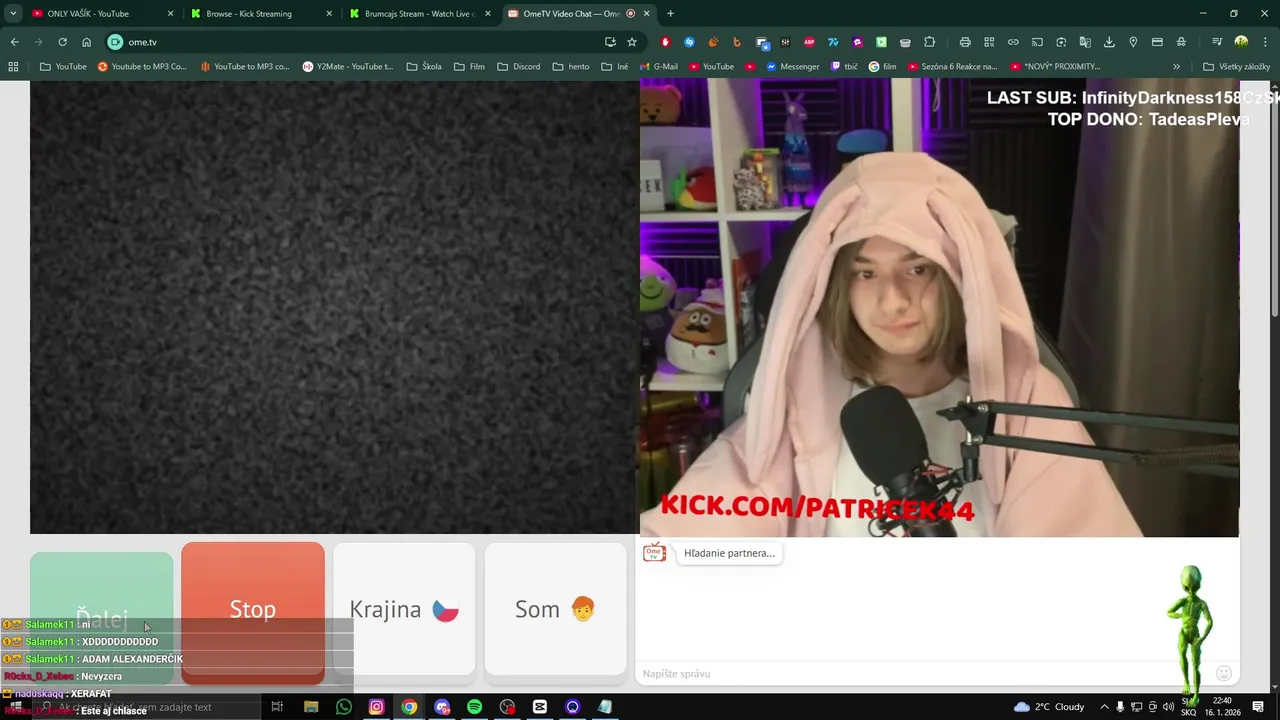Screen dimensions: 1280x720
Task: Open the AdBlock Plus extension
Action: [809, 42]
